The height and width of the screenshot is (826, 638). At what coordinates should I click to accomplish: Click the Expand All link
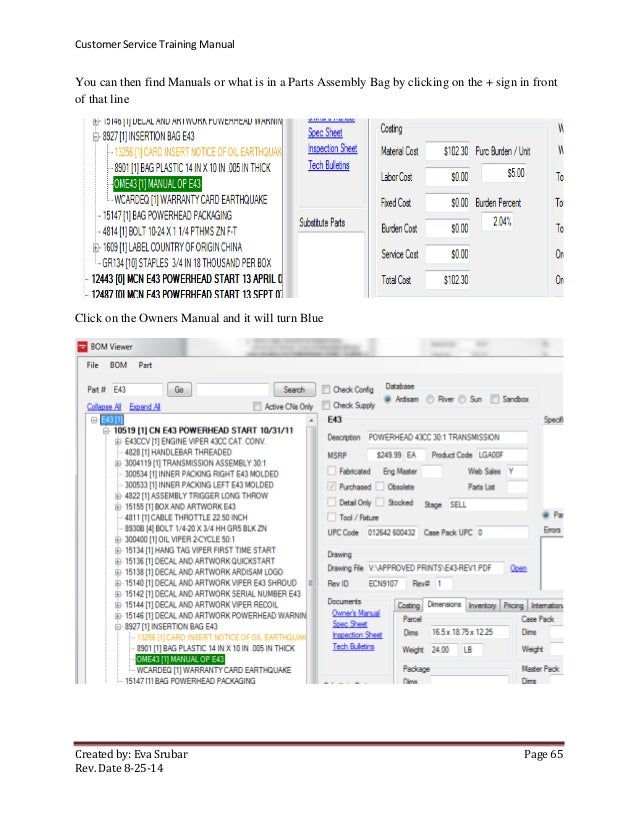145,407
